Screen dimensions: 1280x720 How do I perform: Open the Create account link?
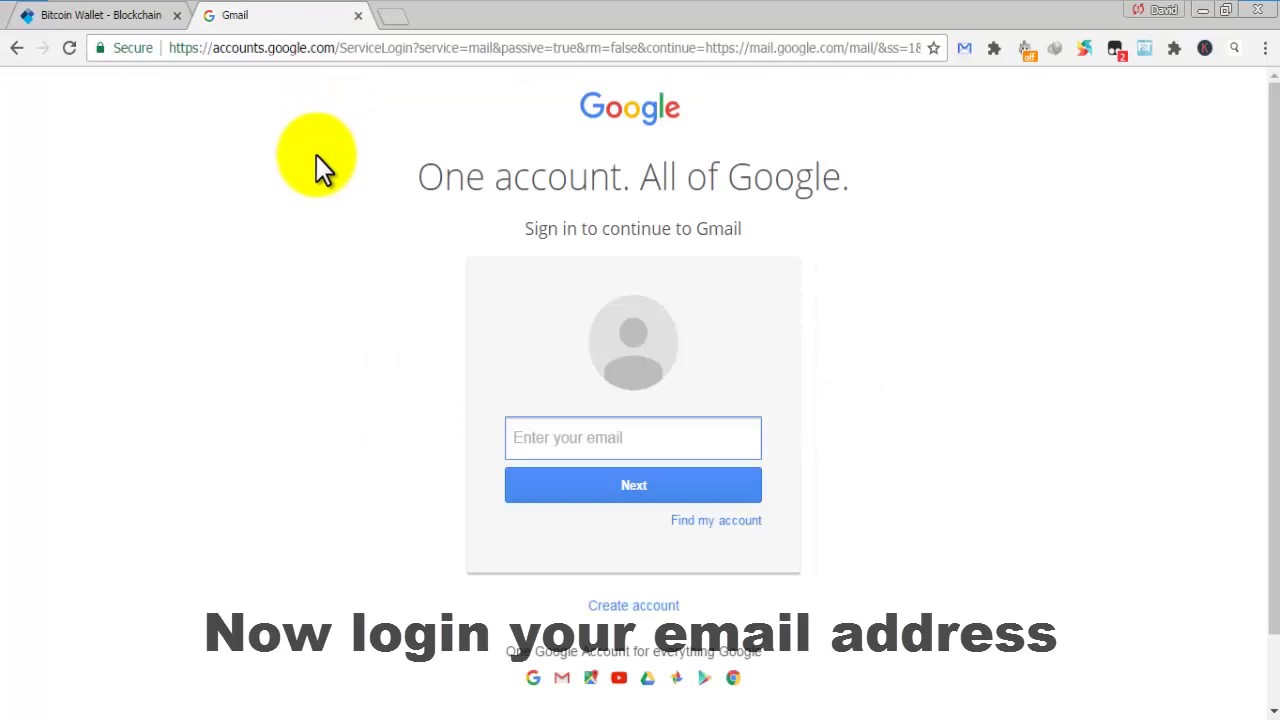coord(634,605)
